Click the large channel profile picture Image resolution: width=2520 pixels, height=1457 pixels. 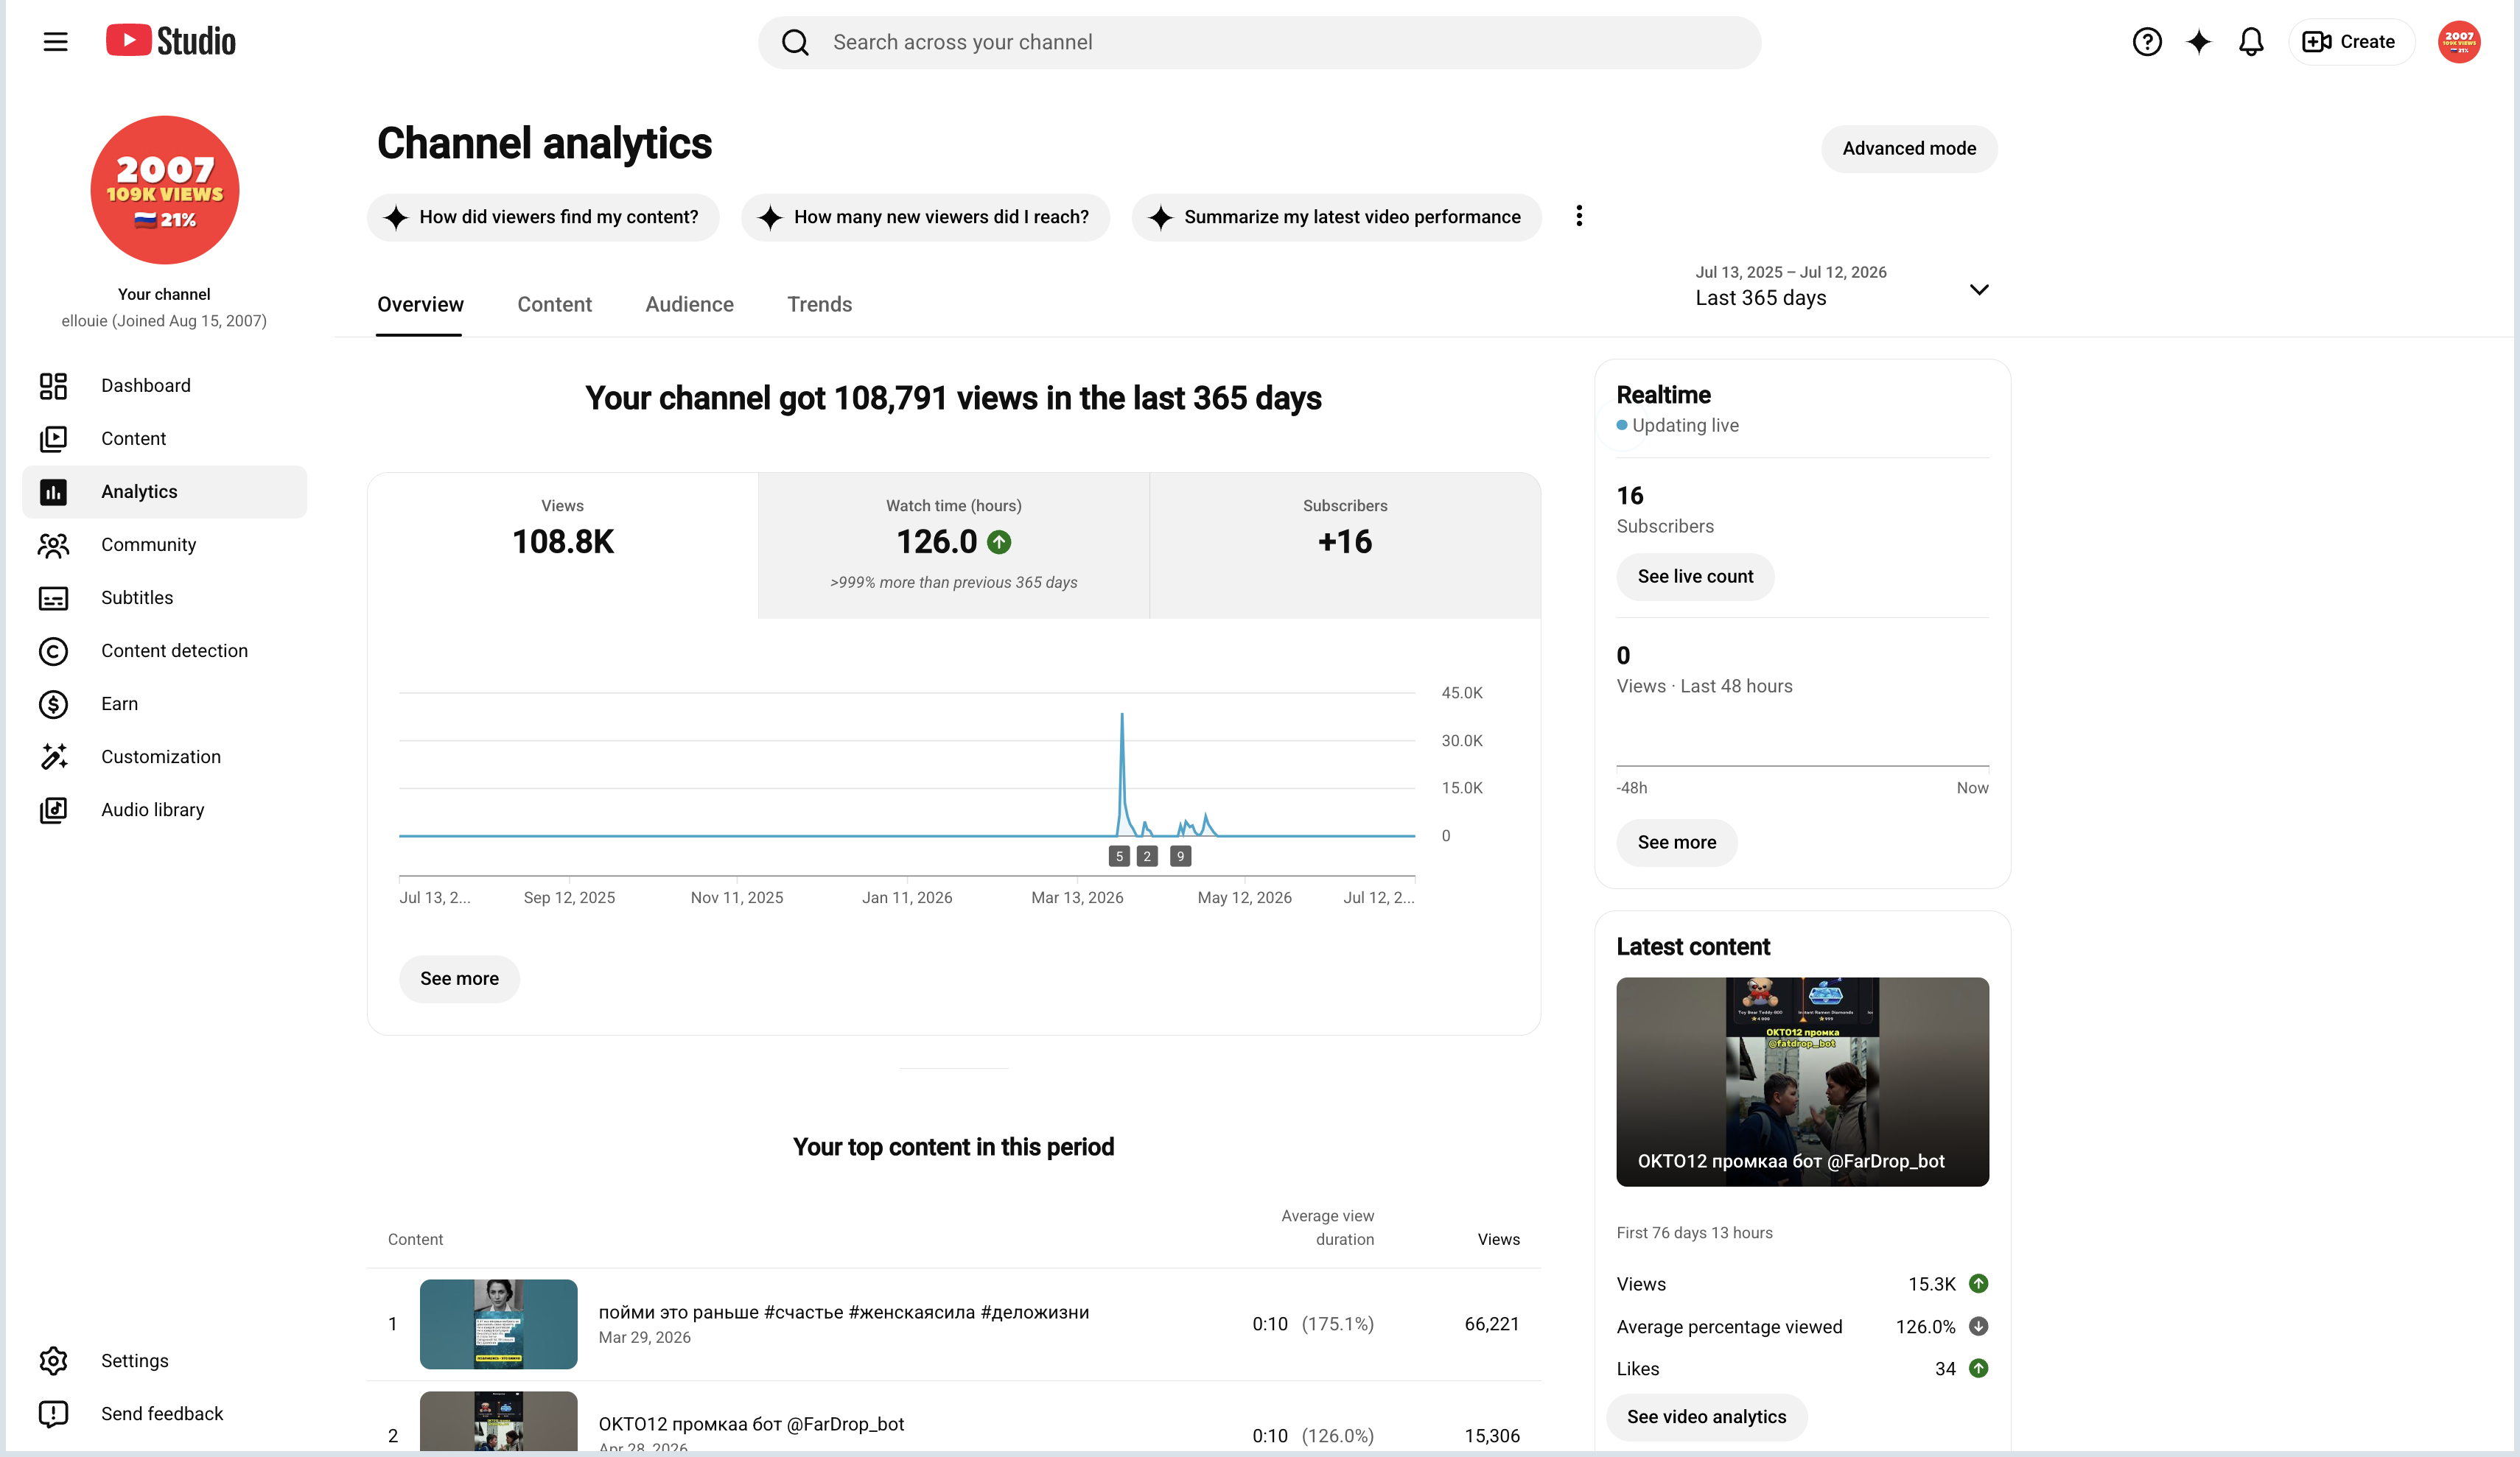[x=165, y=190]
